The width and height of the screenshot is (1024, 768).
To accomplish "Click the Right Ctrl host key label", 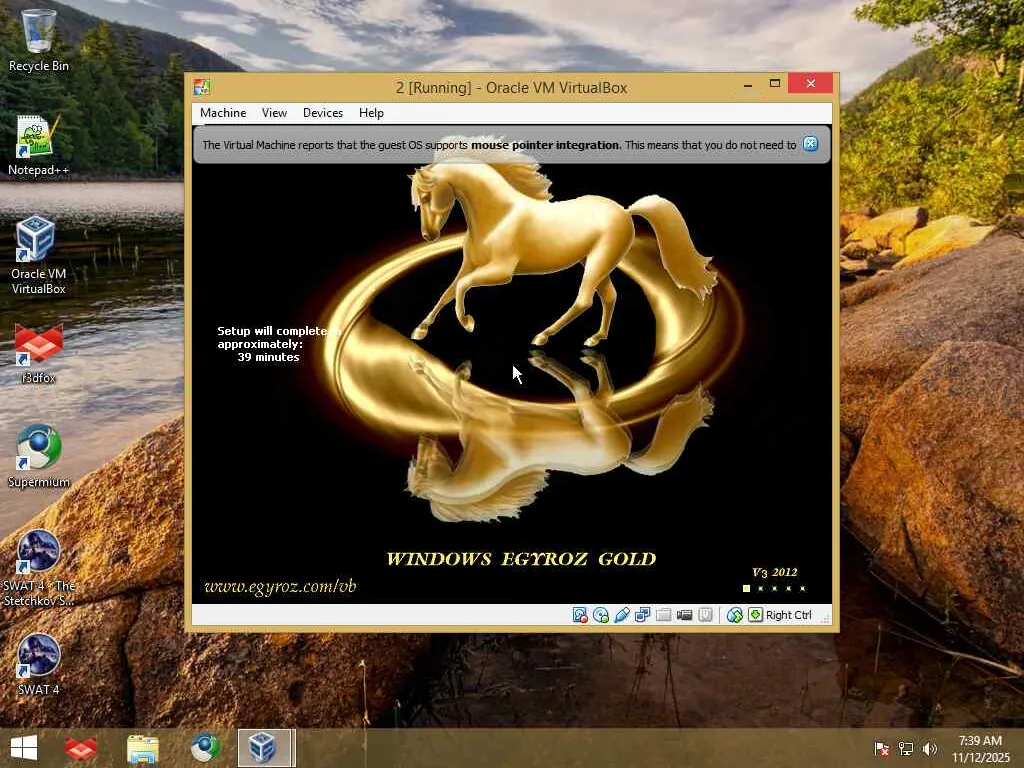I will point(788,615).
